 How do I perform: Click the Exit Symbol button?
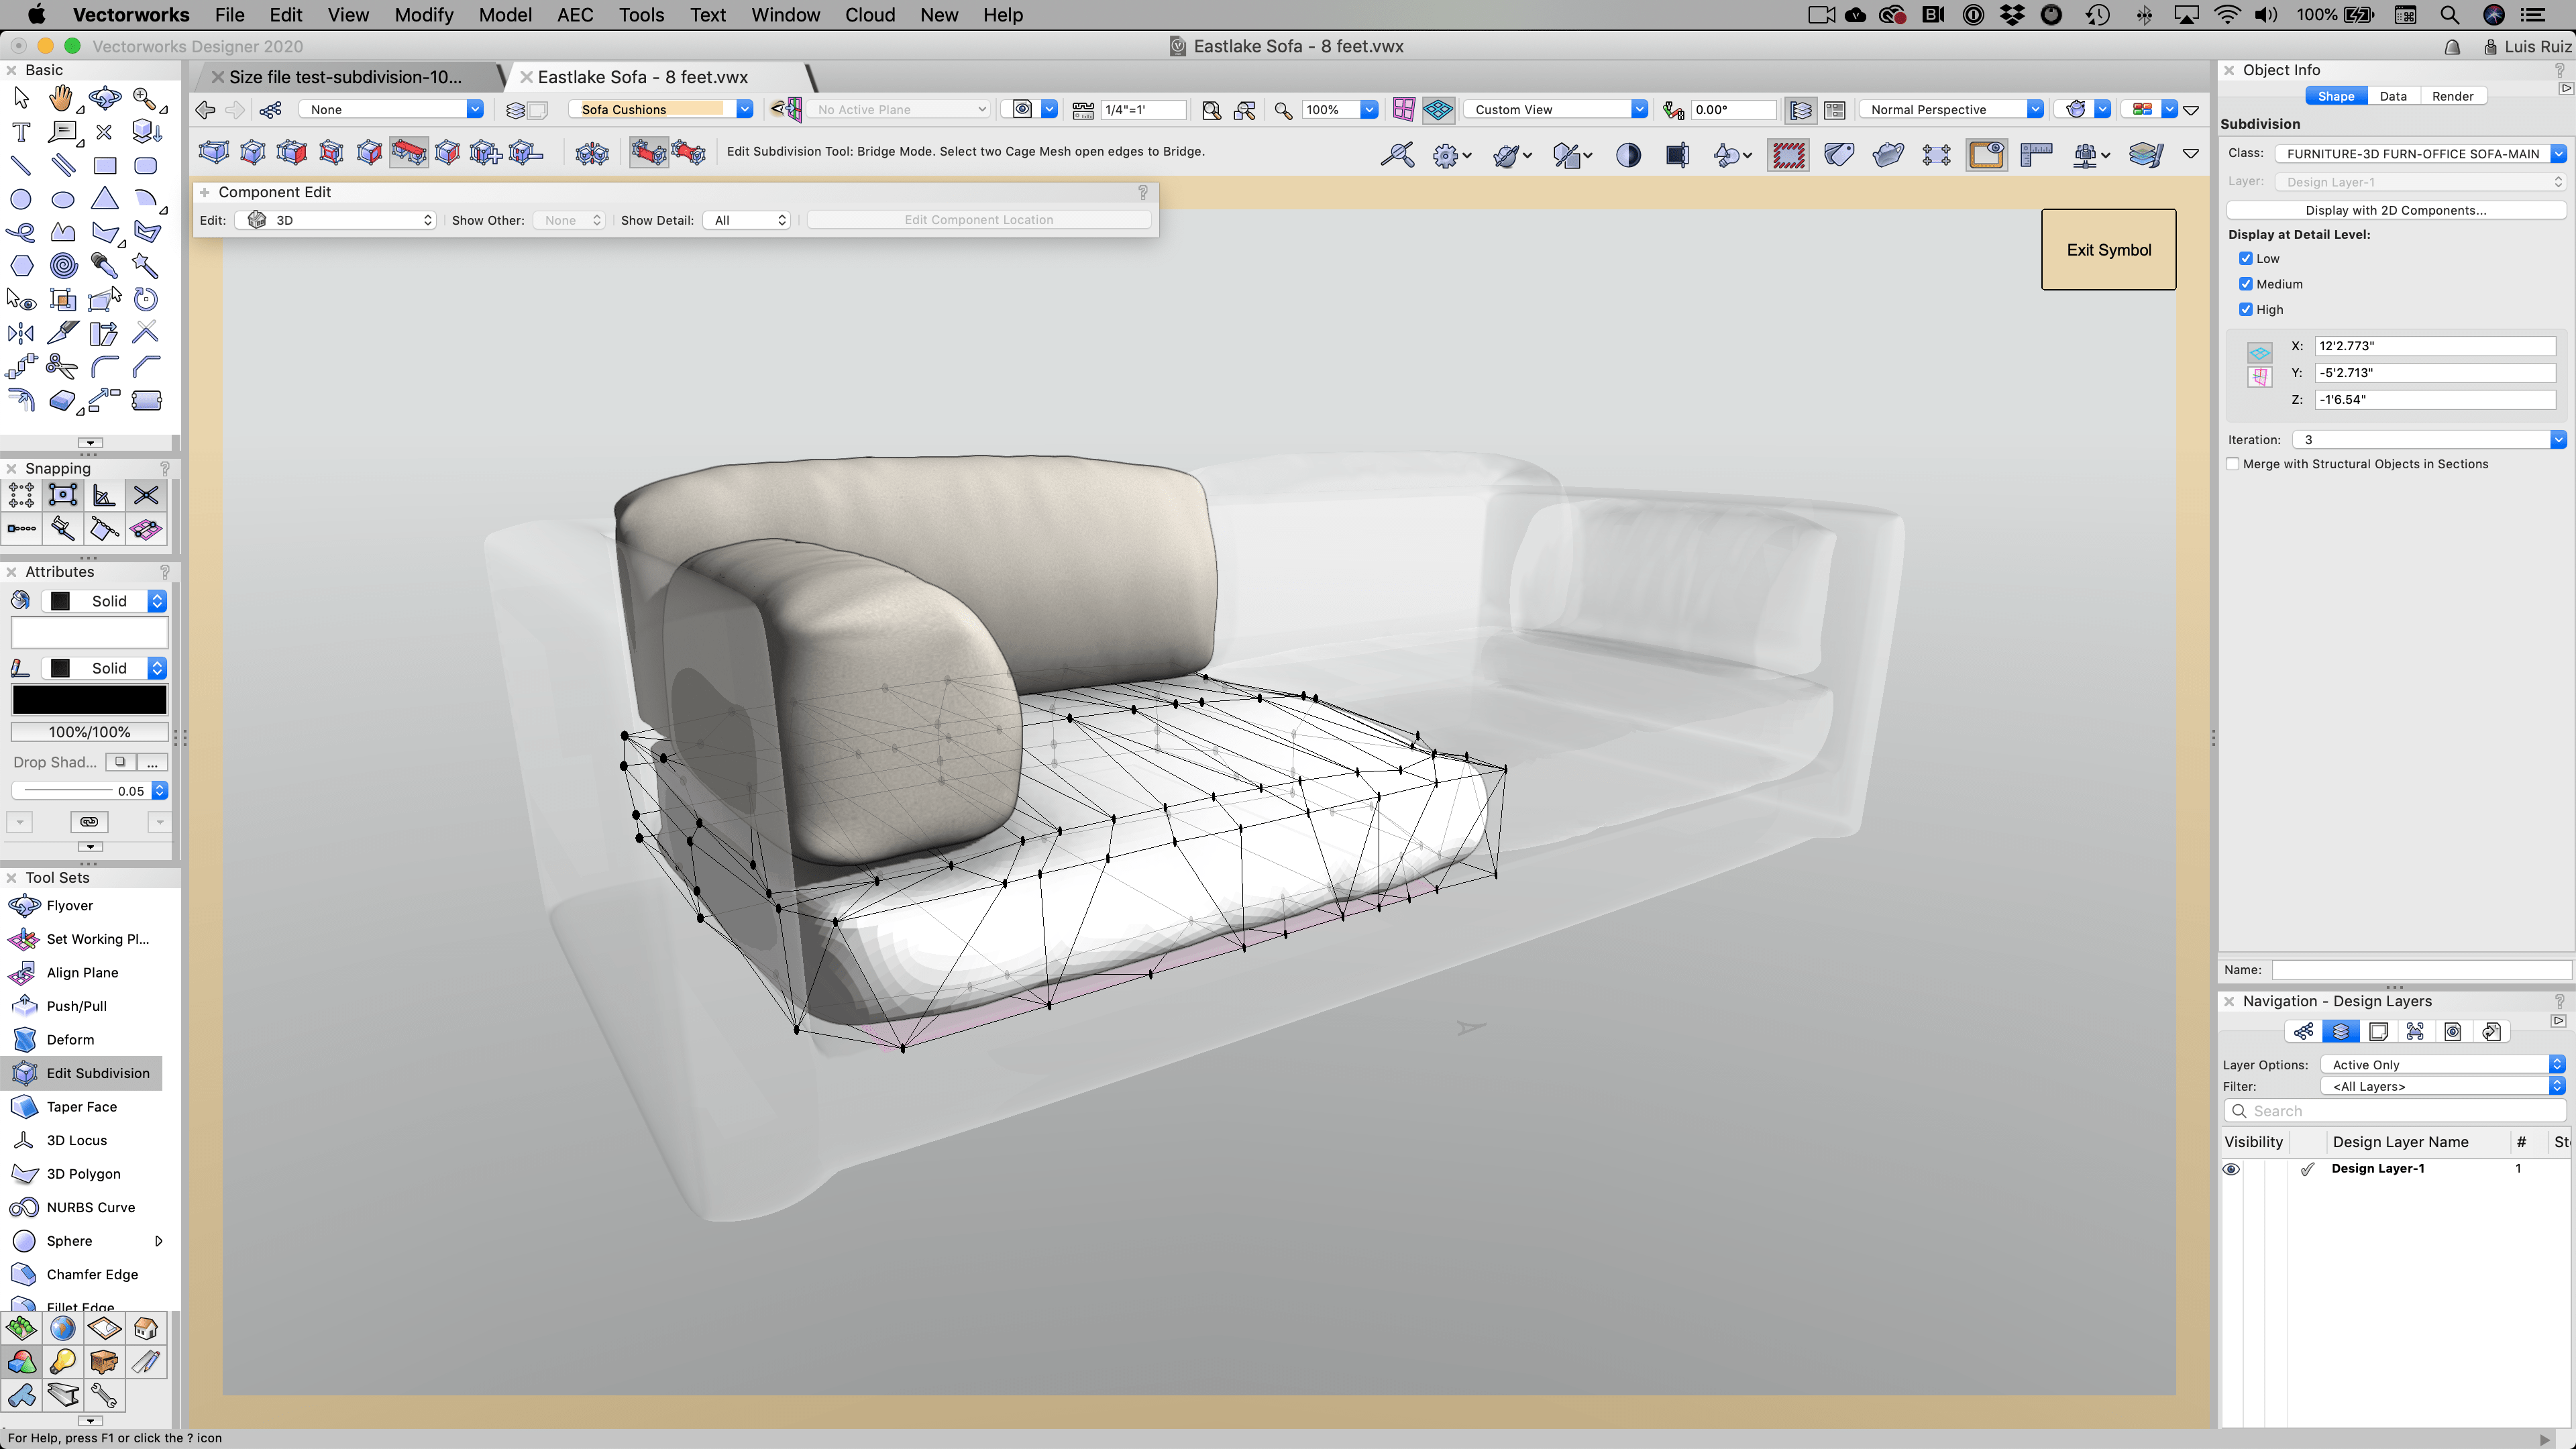coord(2108,250)
